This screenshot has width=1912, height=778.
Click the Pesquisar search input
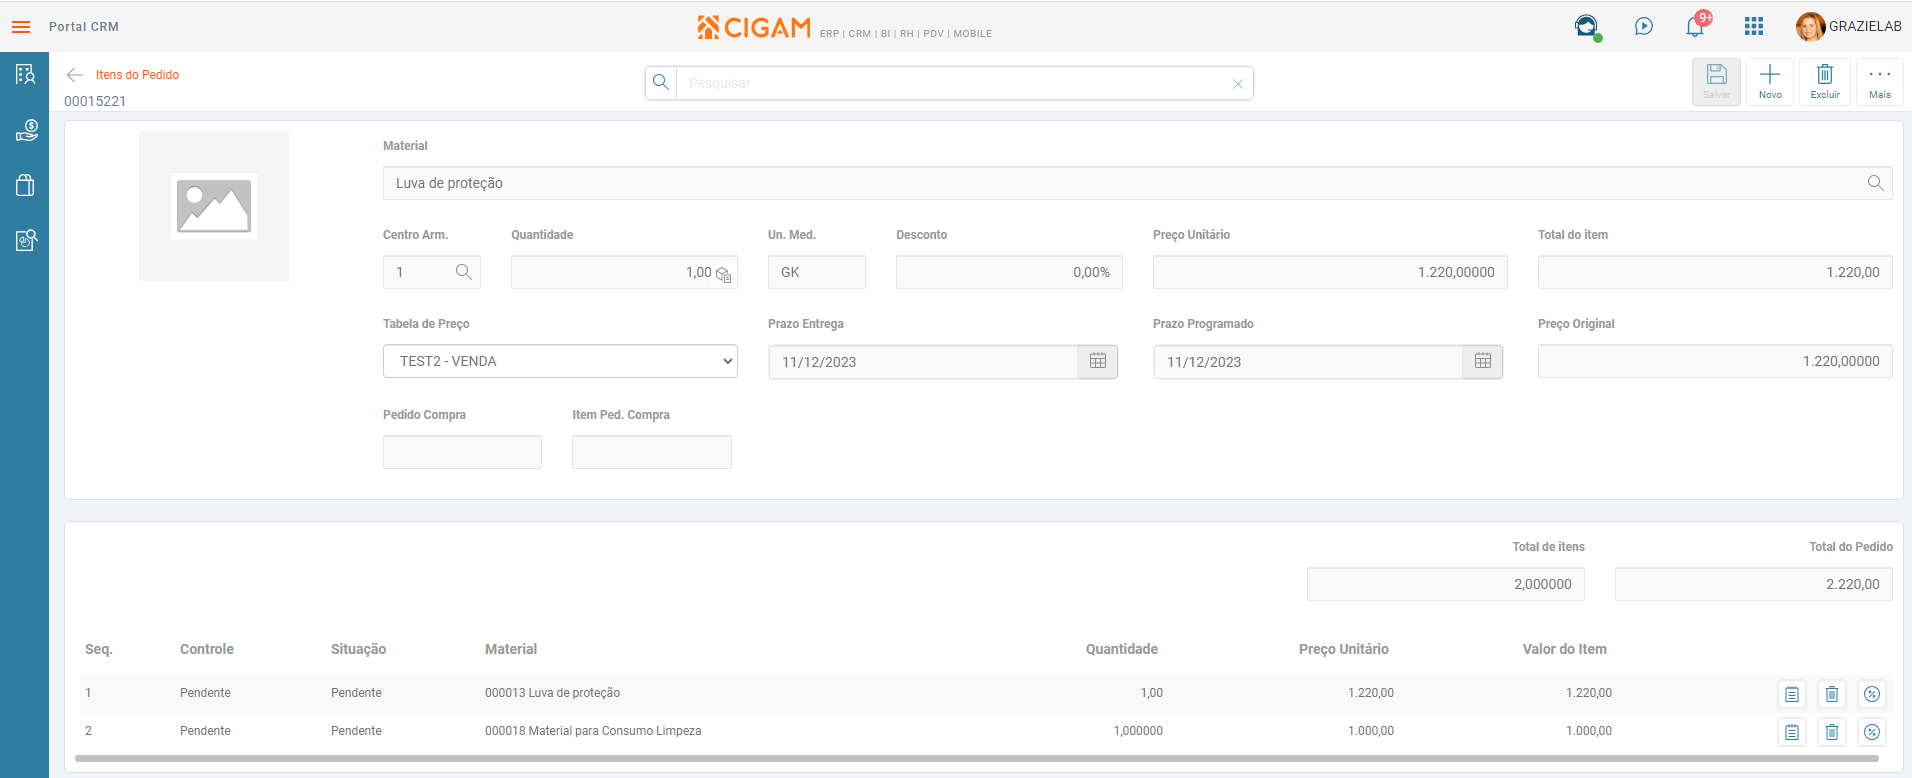click(x=953, y=83)
